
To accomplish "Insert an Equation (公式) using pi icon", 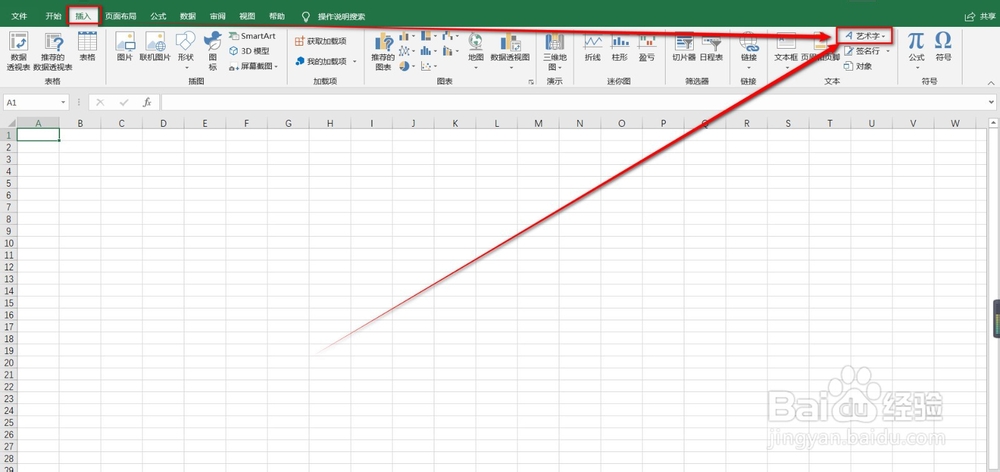I will point(916,50).
